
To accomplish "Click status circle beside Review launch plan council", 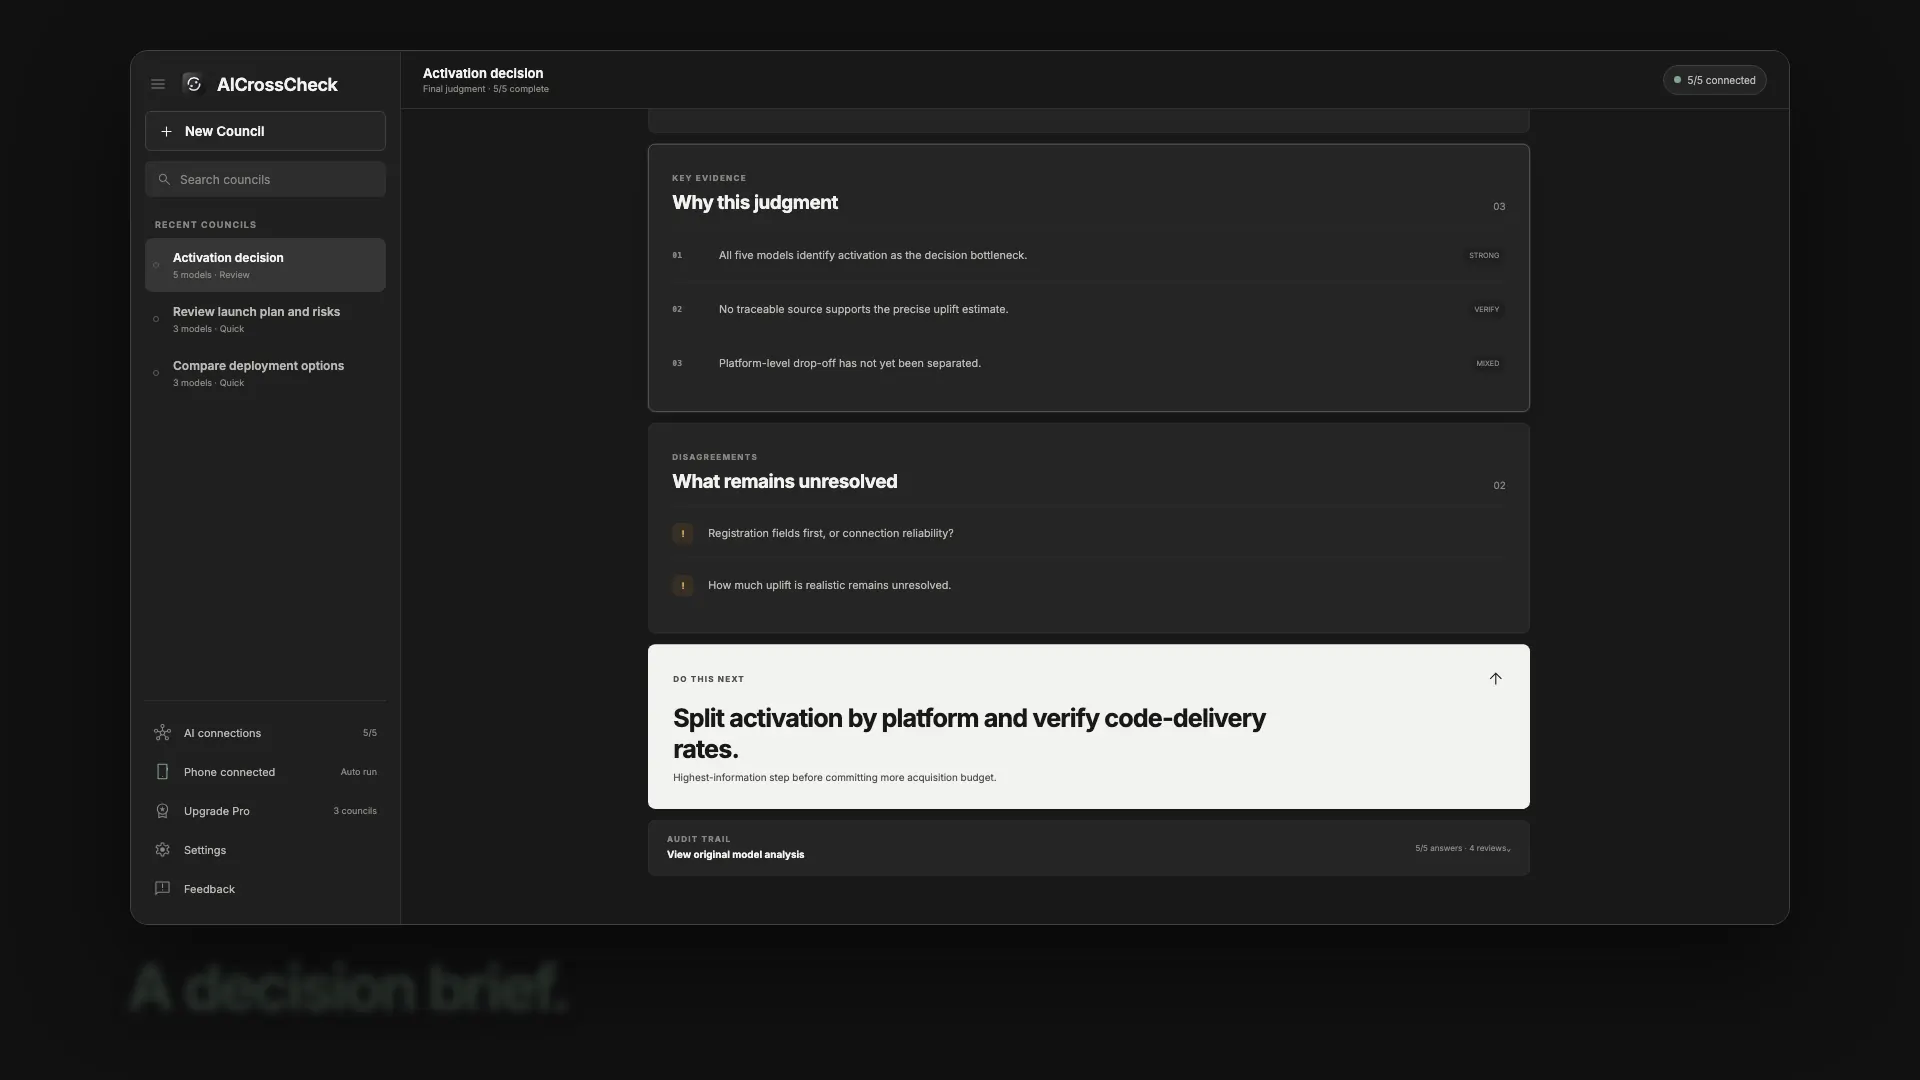I will pos(156,319).
